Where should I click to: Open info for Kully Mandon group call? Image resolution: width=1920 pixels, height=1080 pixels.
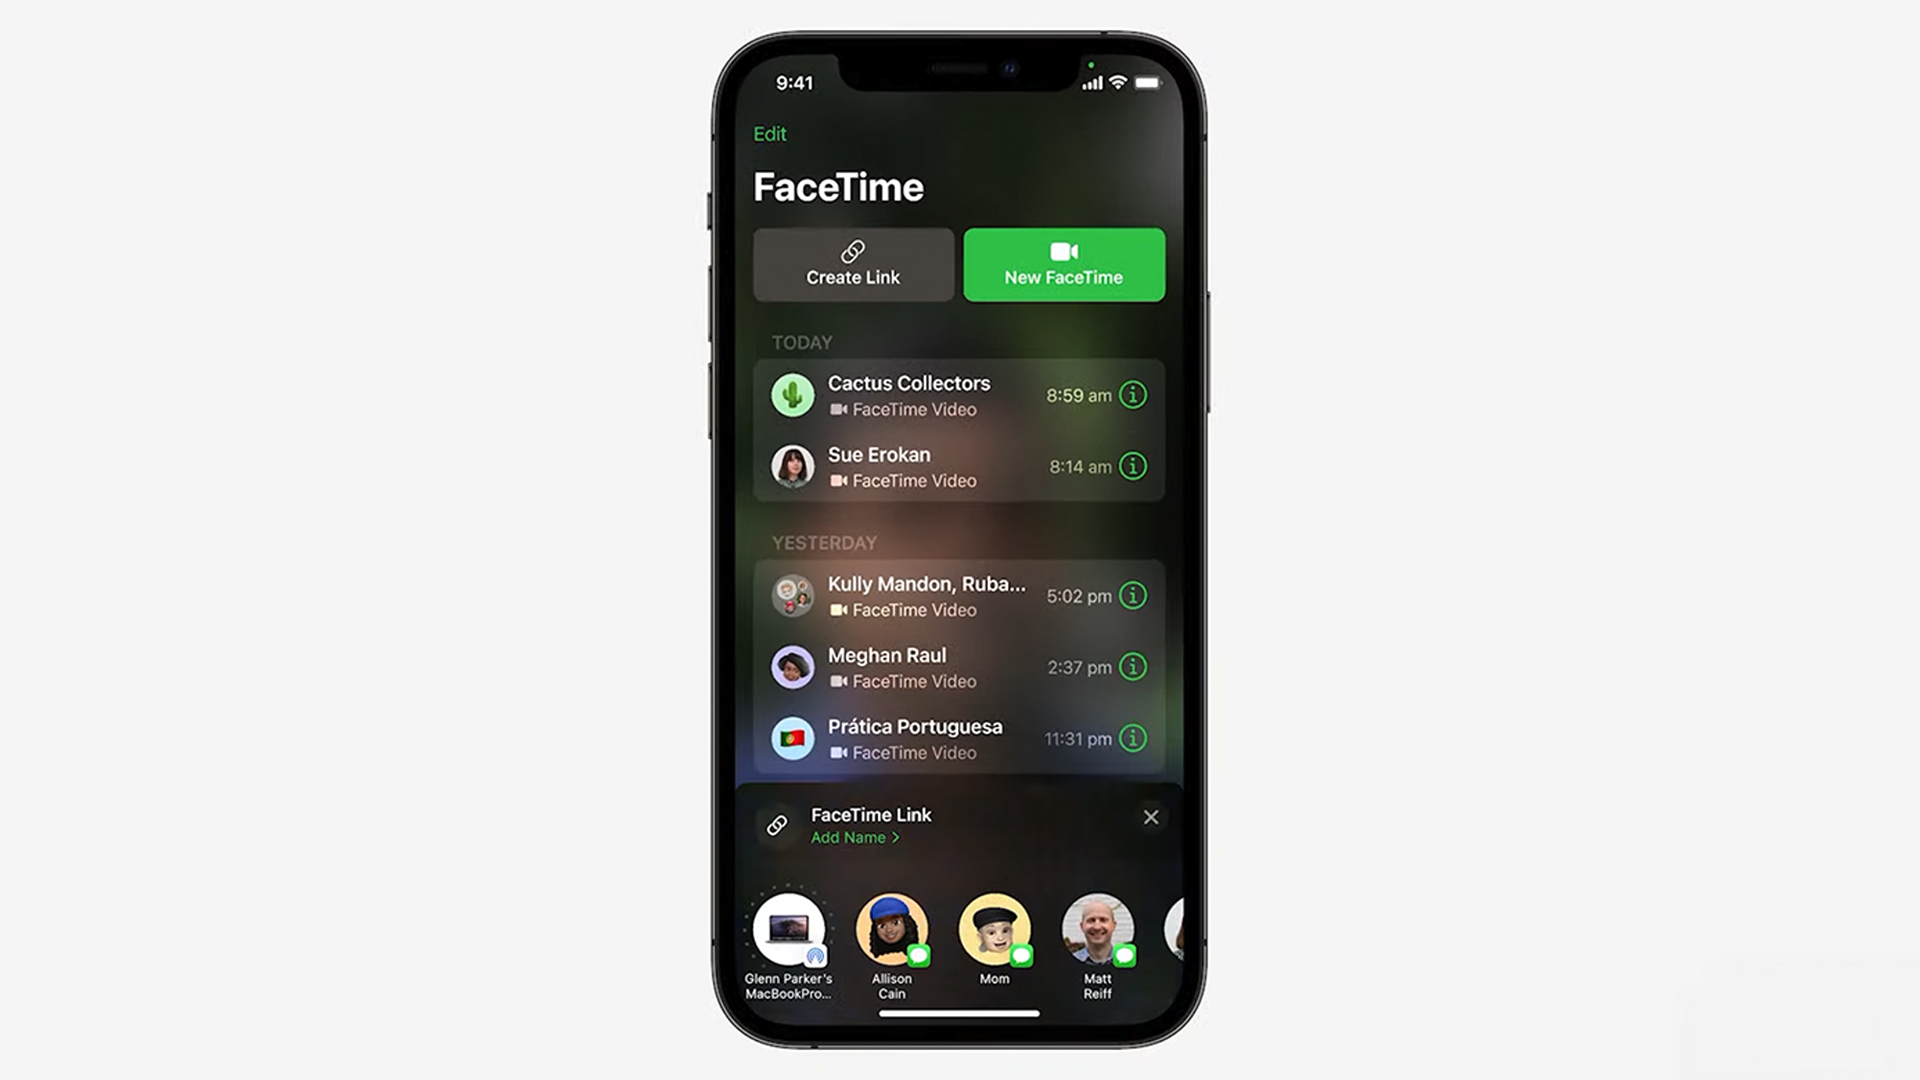(x=1130, y=596)
